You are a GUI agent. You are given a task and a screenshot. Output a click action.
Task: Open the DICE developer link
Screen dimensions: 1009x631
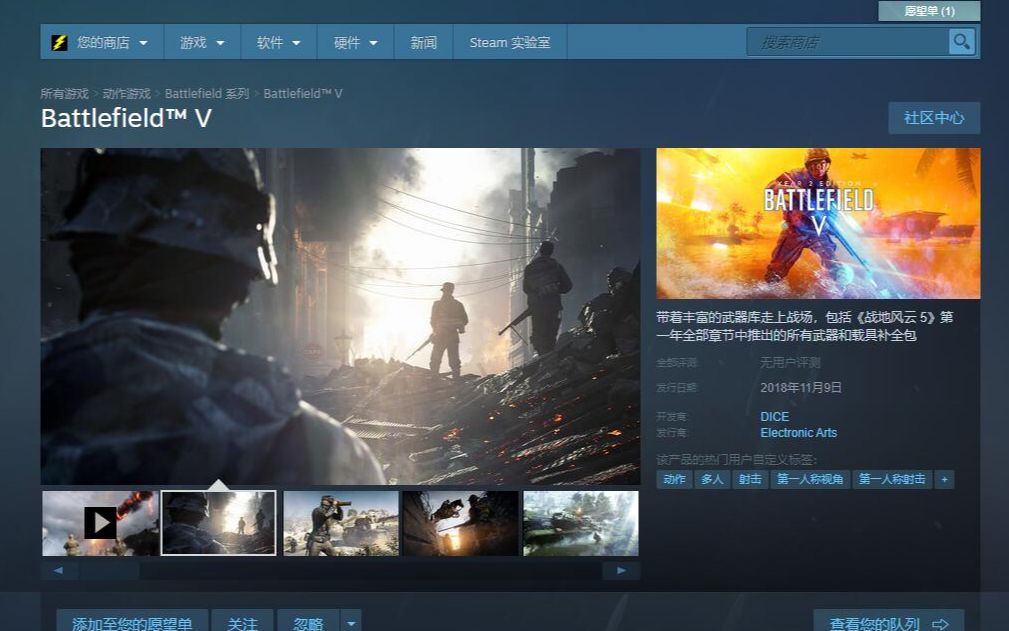click(x=774, y=417)
